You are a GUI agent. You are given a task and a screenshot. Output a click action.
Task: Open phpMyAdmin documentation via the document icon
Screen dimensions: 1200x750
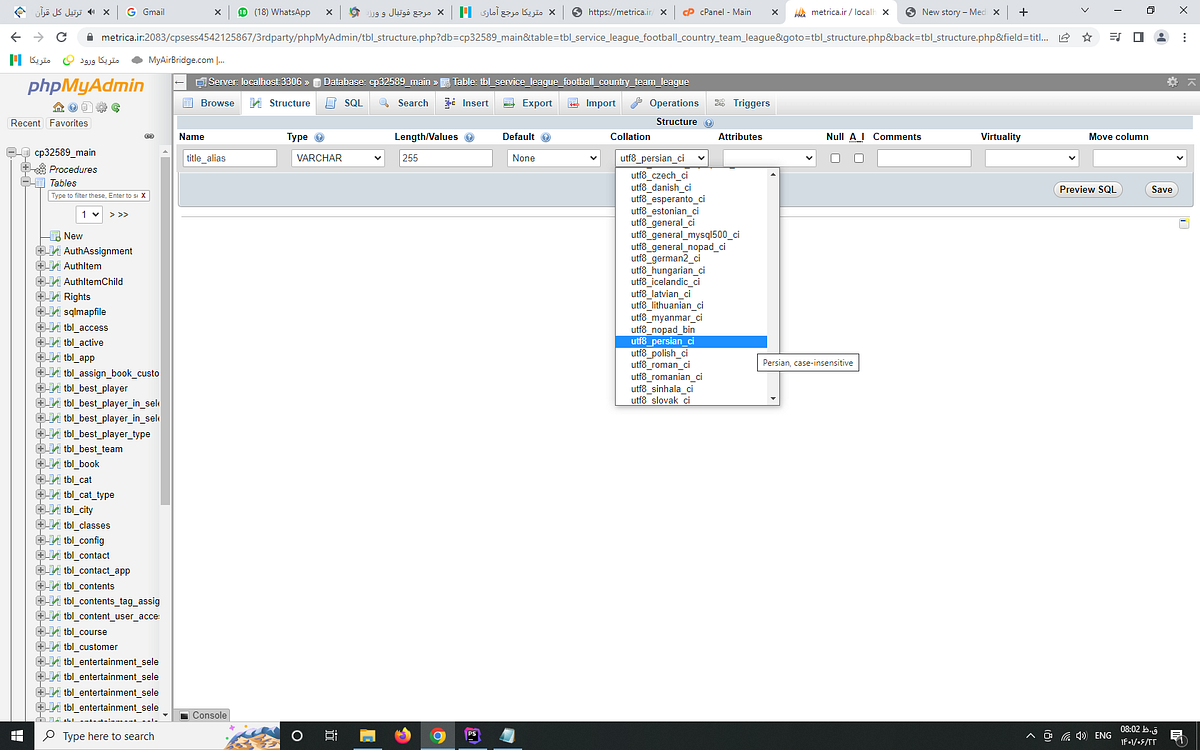tap(87, 107)
